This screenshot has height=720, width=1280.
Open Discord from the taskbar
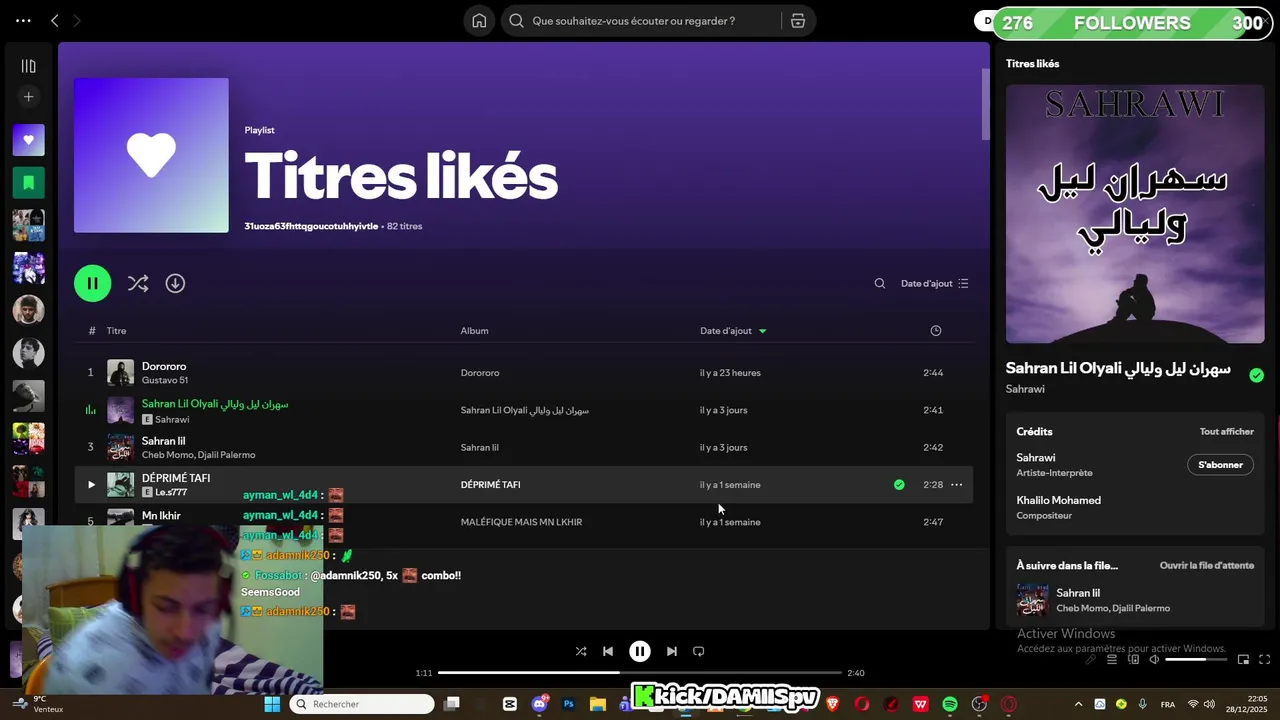click(540, 704)
